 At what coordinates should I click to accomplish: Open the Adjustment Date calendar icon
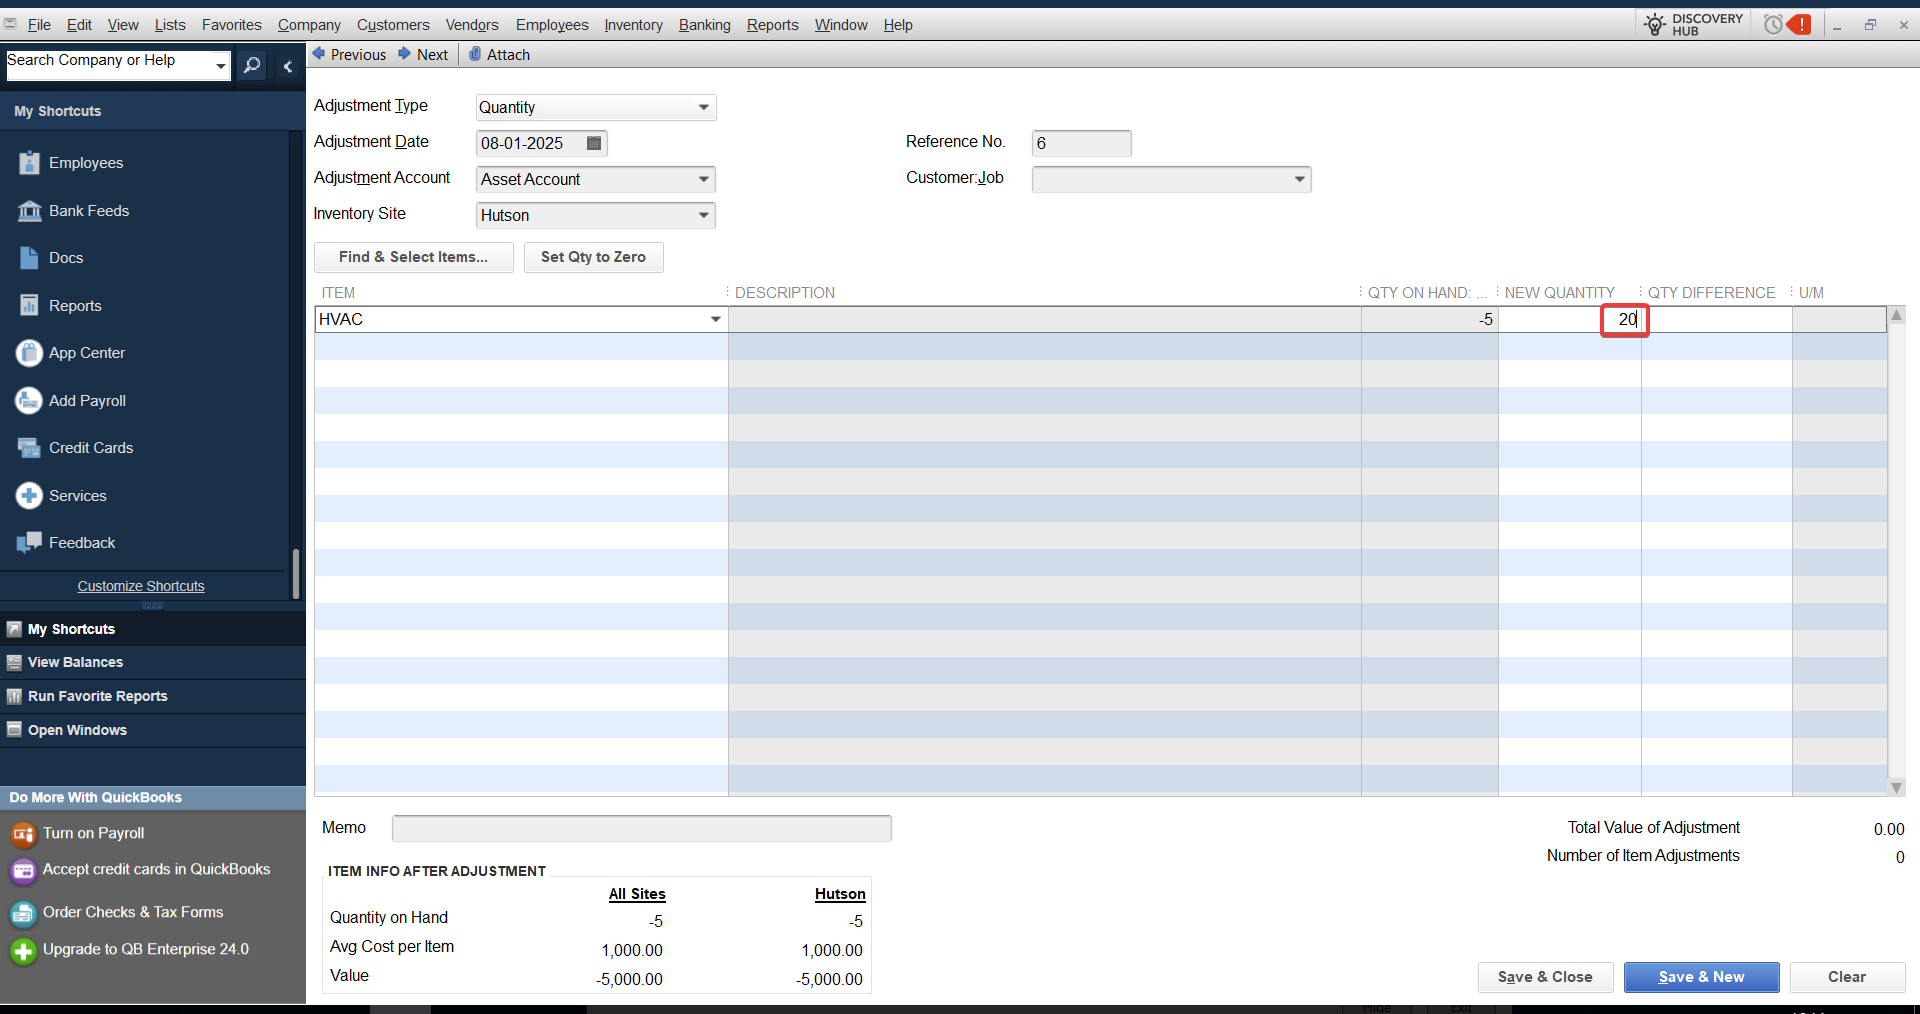point(594,143)
